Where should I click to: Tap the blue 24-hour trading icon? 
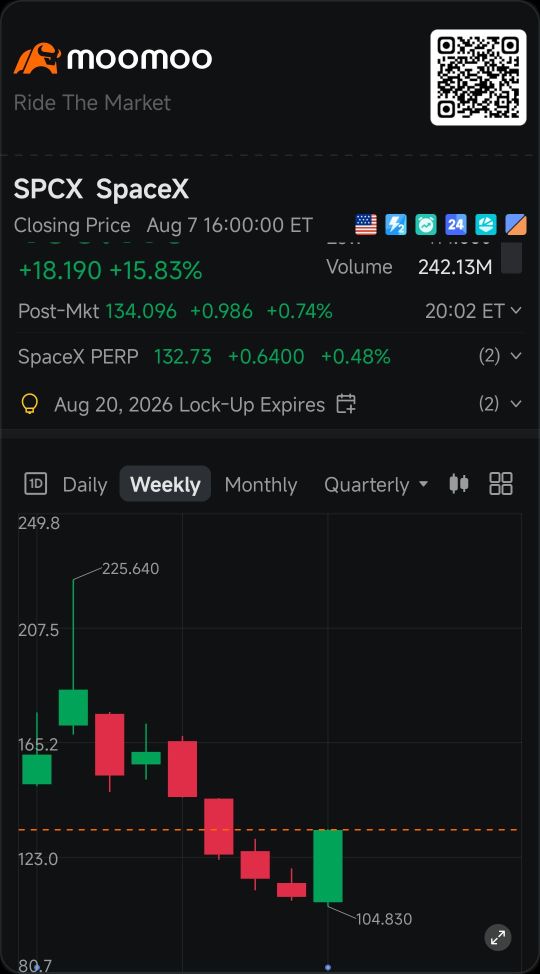tap(455, 224)
